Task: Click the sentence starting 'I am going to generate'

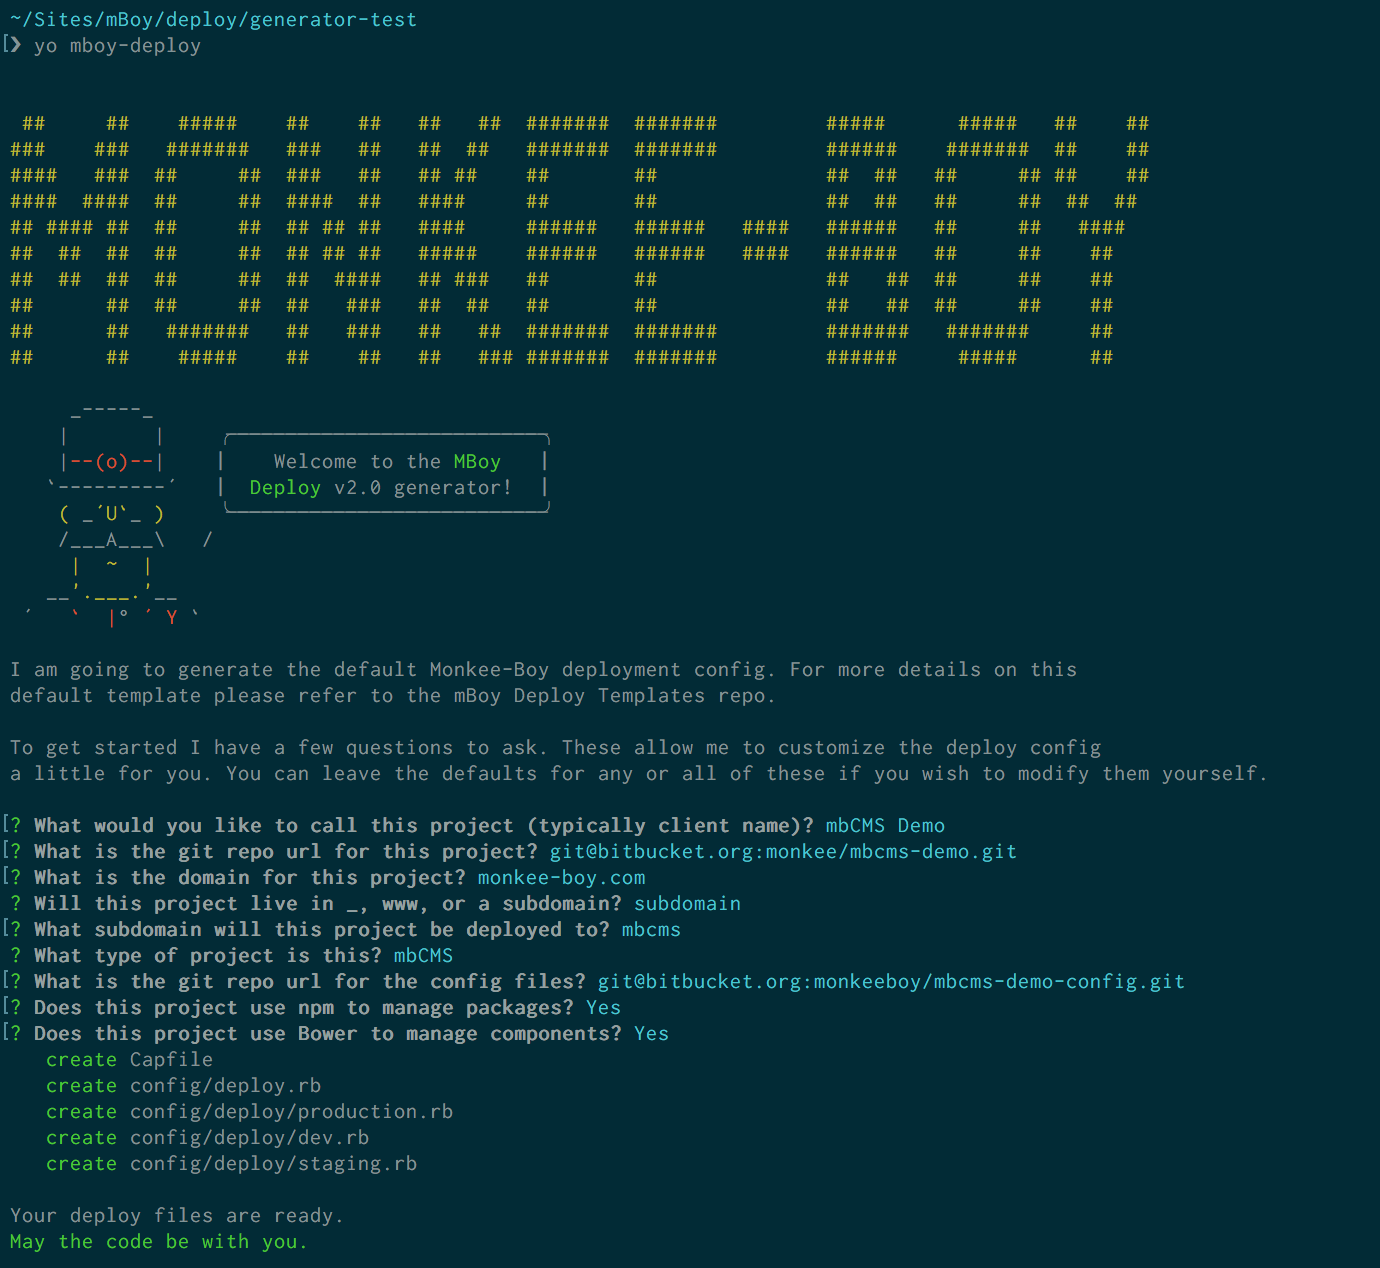Action: (x=543, y=683)
